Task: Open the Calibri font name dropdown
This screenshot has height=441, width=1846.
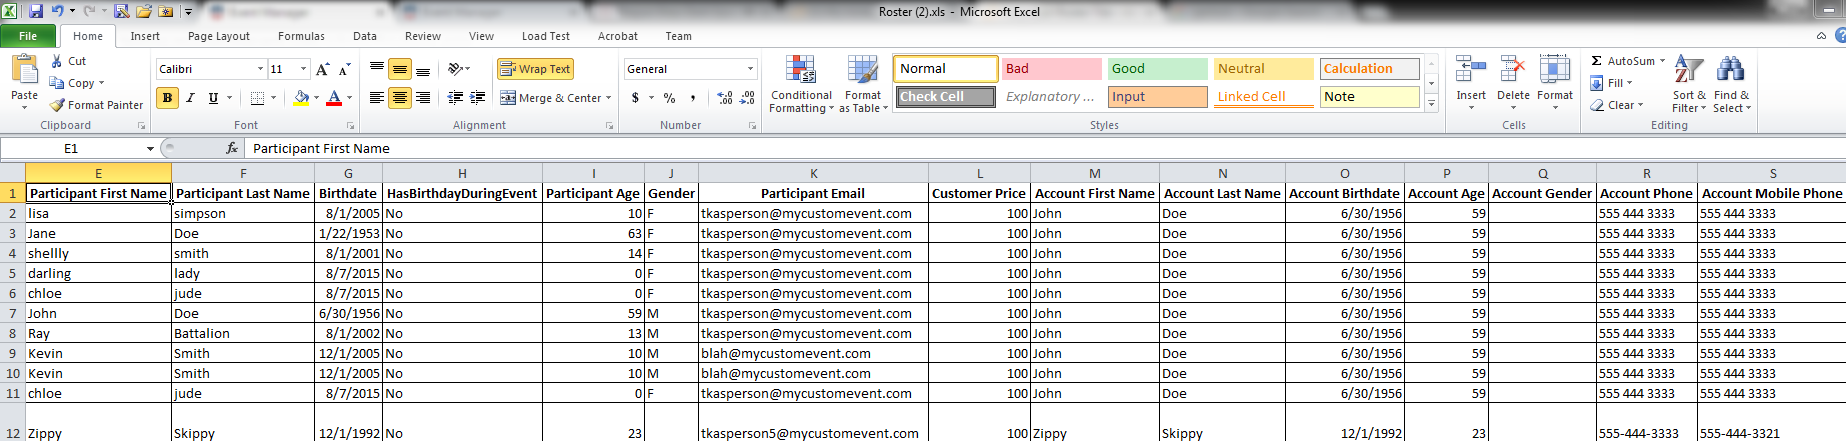Action: (260, 69)
